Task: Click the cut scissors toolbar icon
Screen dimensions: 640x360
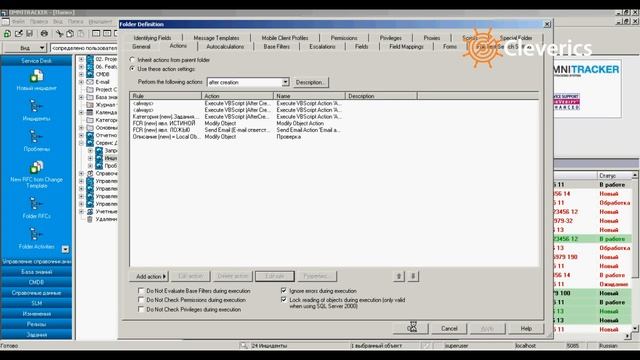Action: click(60, 34)
